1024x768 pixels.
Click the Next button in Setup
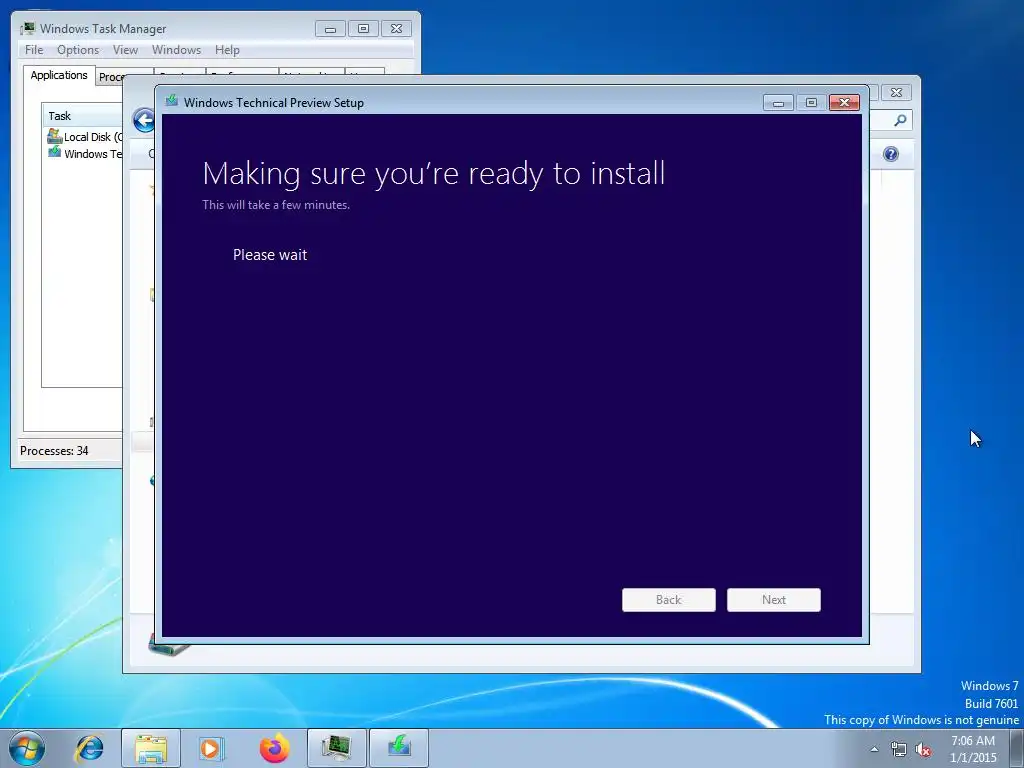pyautogui.click(x=773, y=600)
